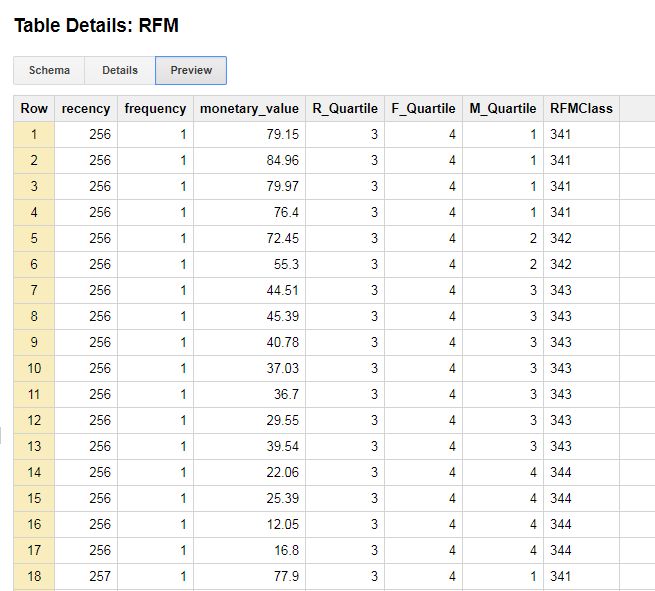Click the R_Quartile column header
The image size is (655, 591).
345,109
